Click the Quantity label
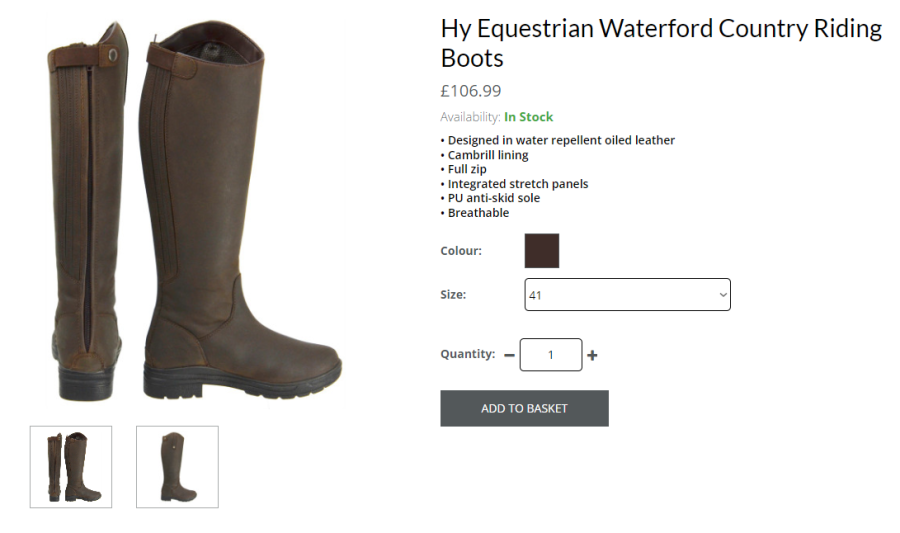Viewport: 900px width, 533px height. tap(468, 354)
